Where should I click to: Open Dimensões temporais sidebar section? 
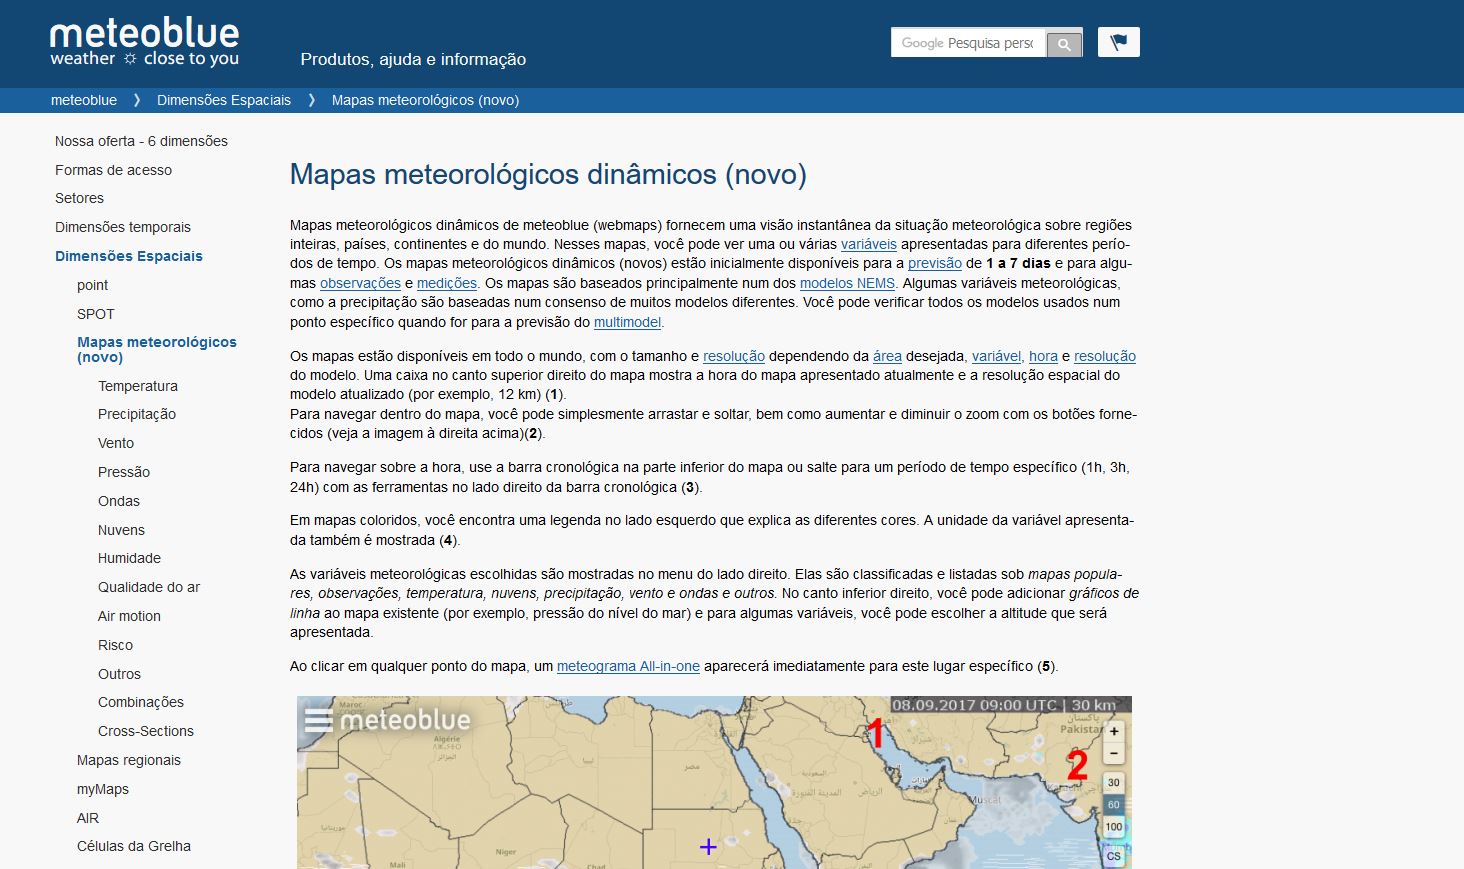(x=123, y=227)
